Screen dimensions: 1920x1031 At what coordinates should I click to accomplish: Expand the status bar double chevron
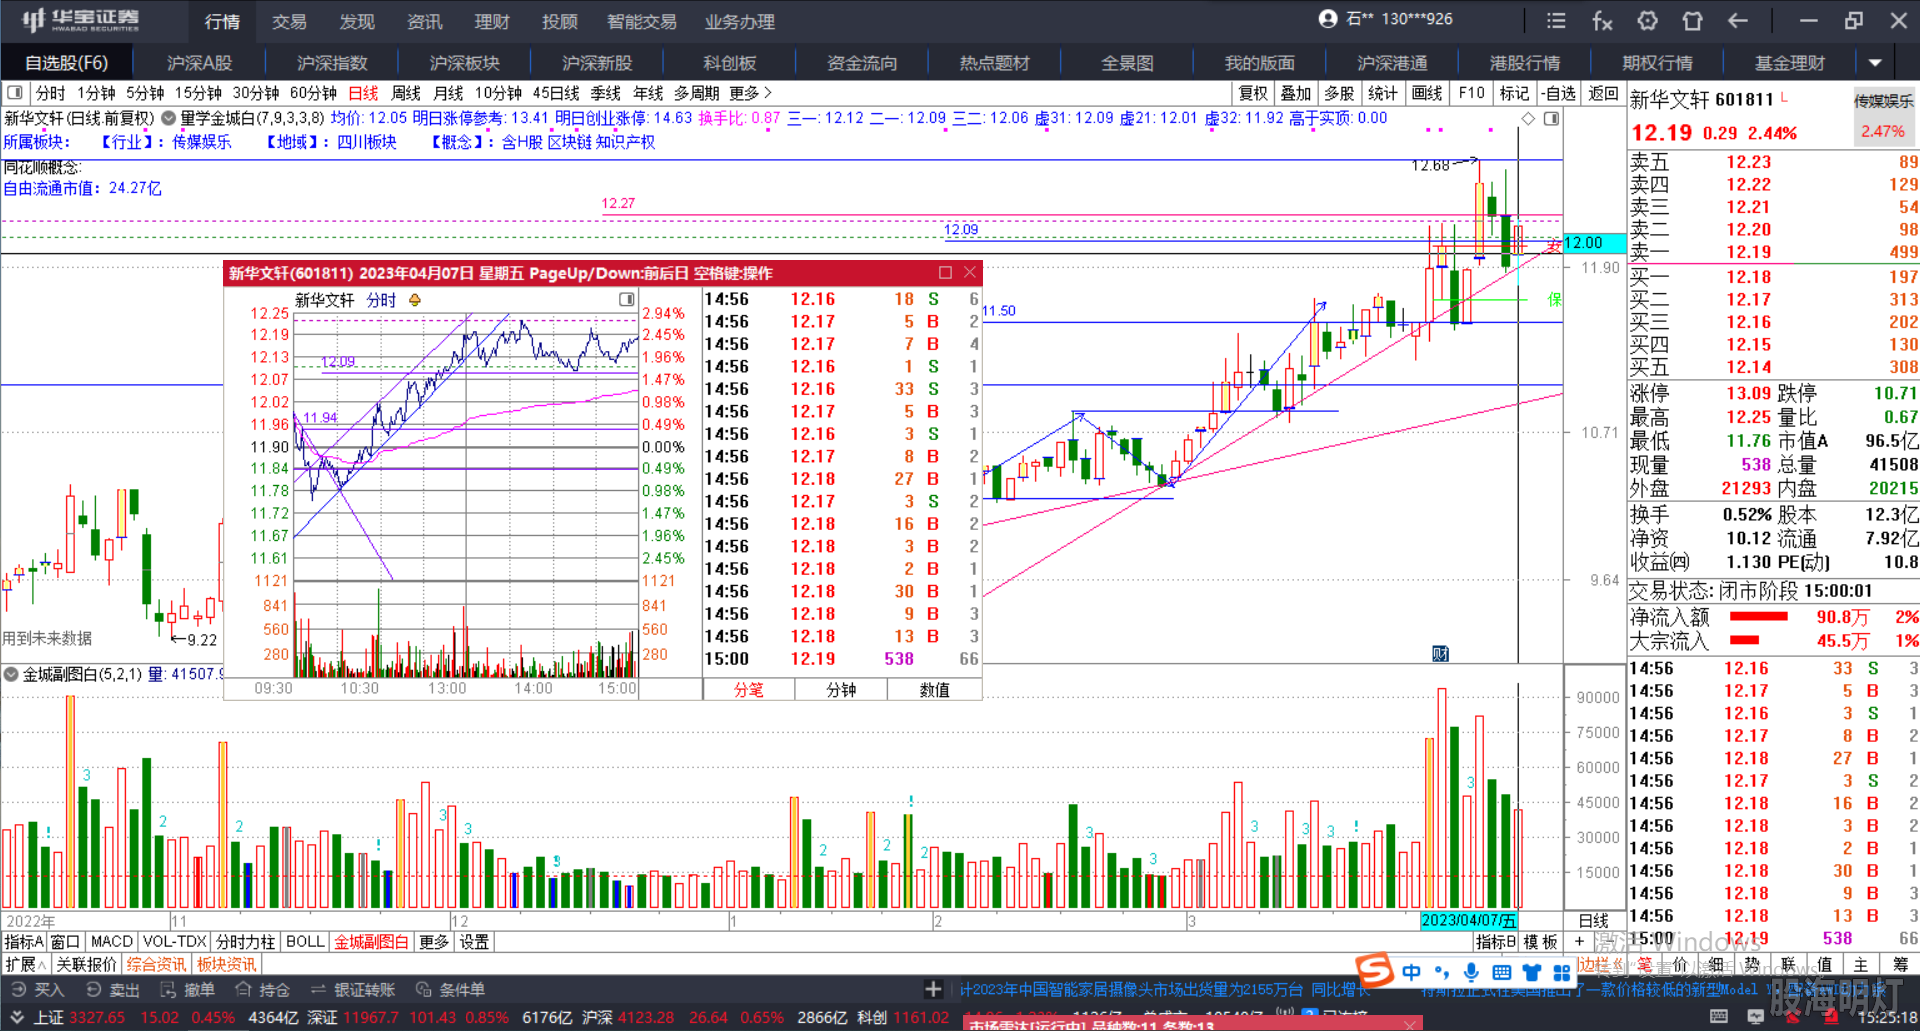(x=16, y=1017)
